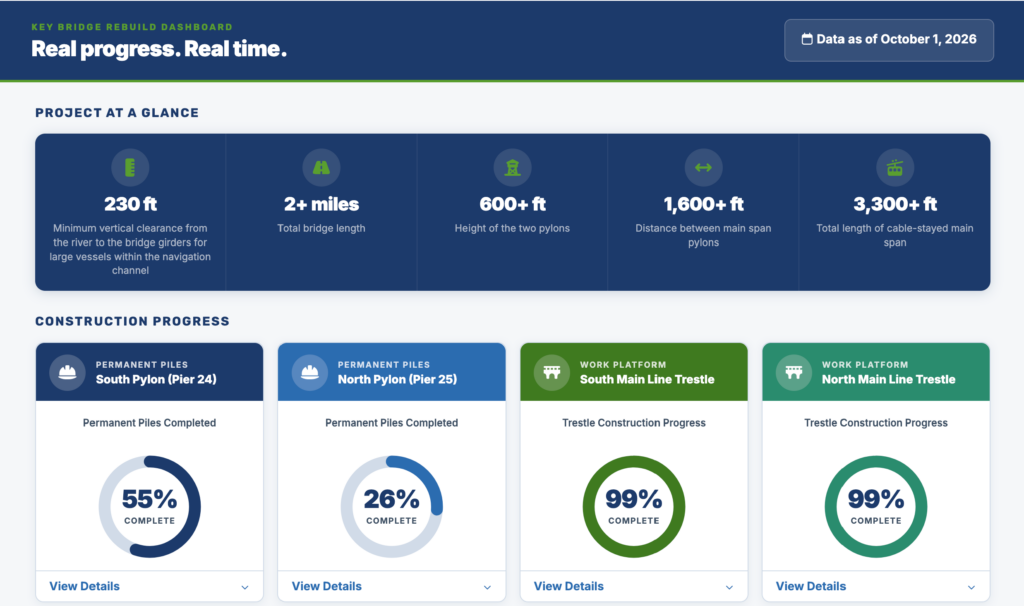The height and width of the screenshot is (606, 1024).
Task: Click the hard hat icon for North Pylon
Action: click(x=310, y=372)
